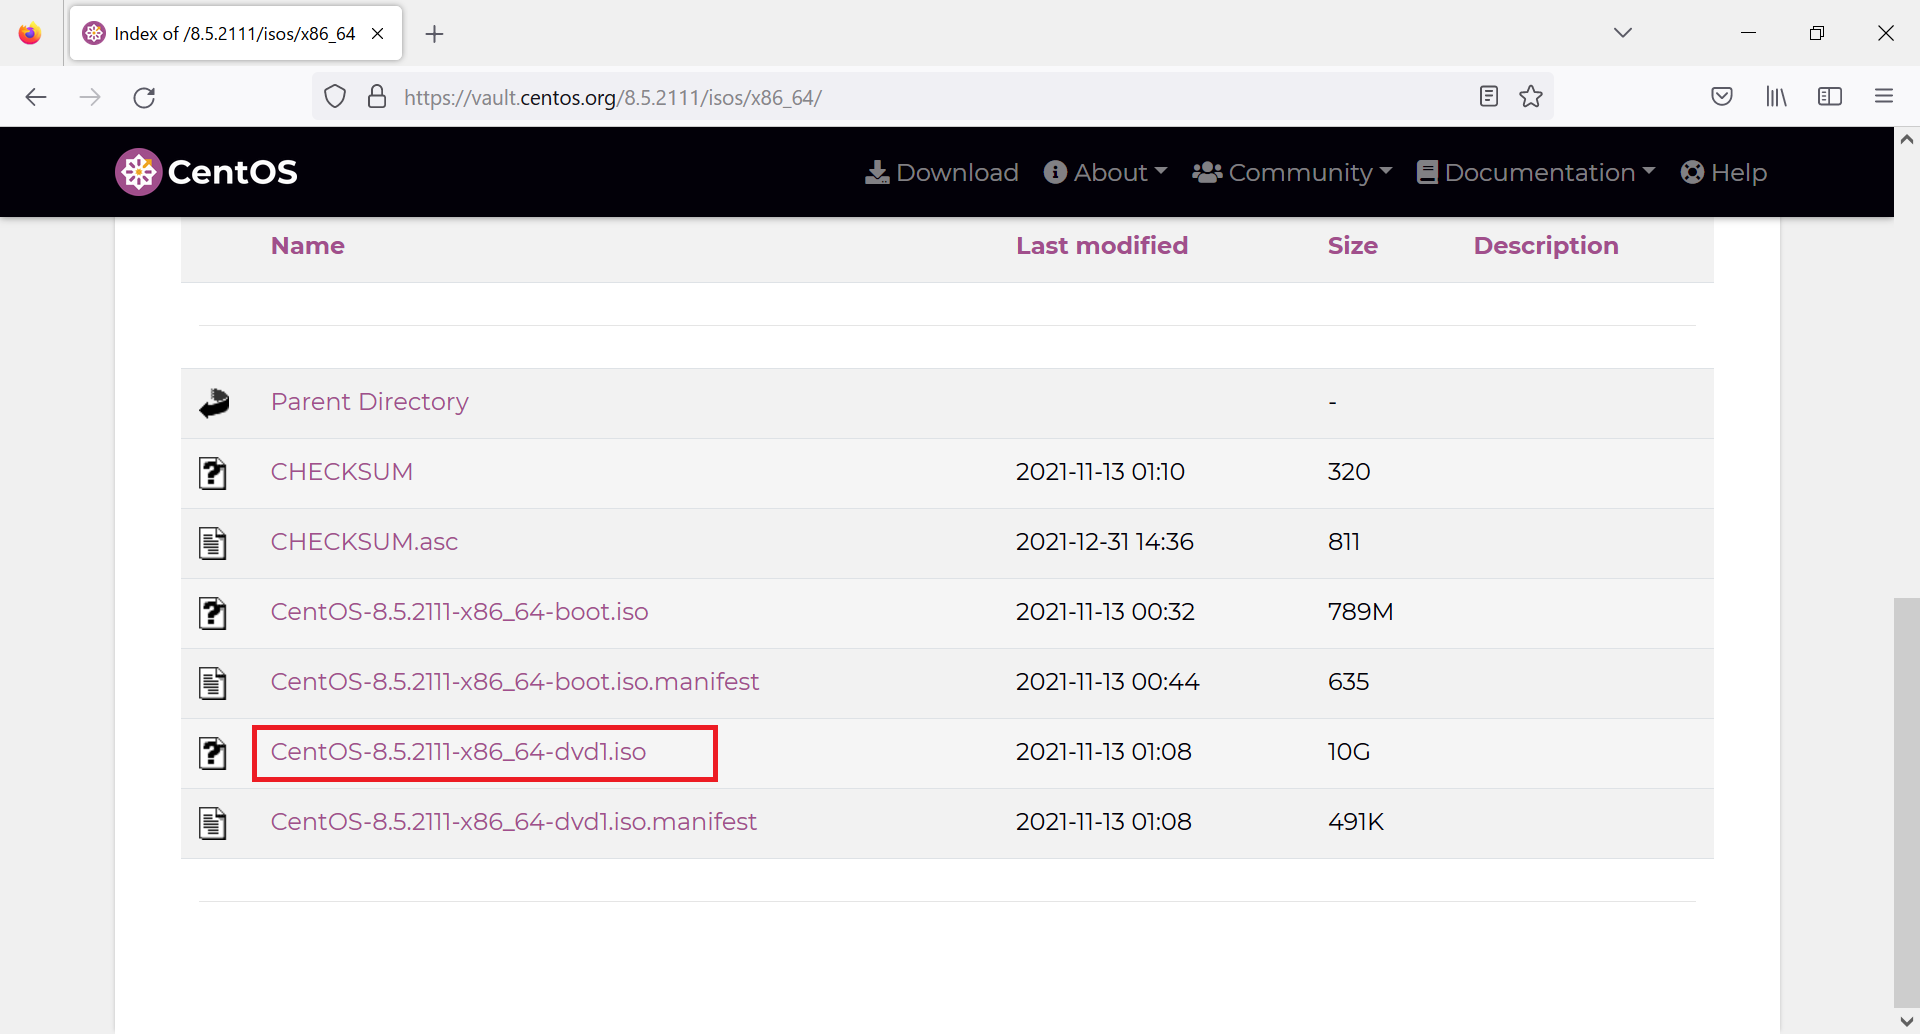The image size is (1920, 1034).
Task: Open the Help page from navbar
Action: pos(1724,172)
